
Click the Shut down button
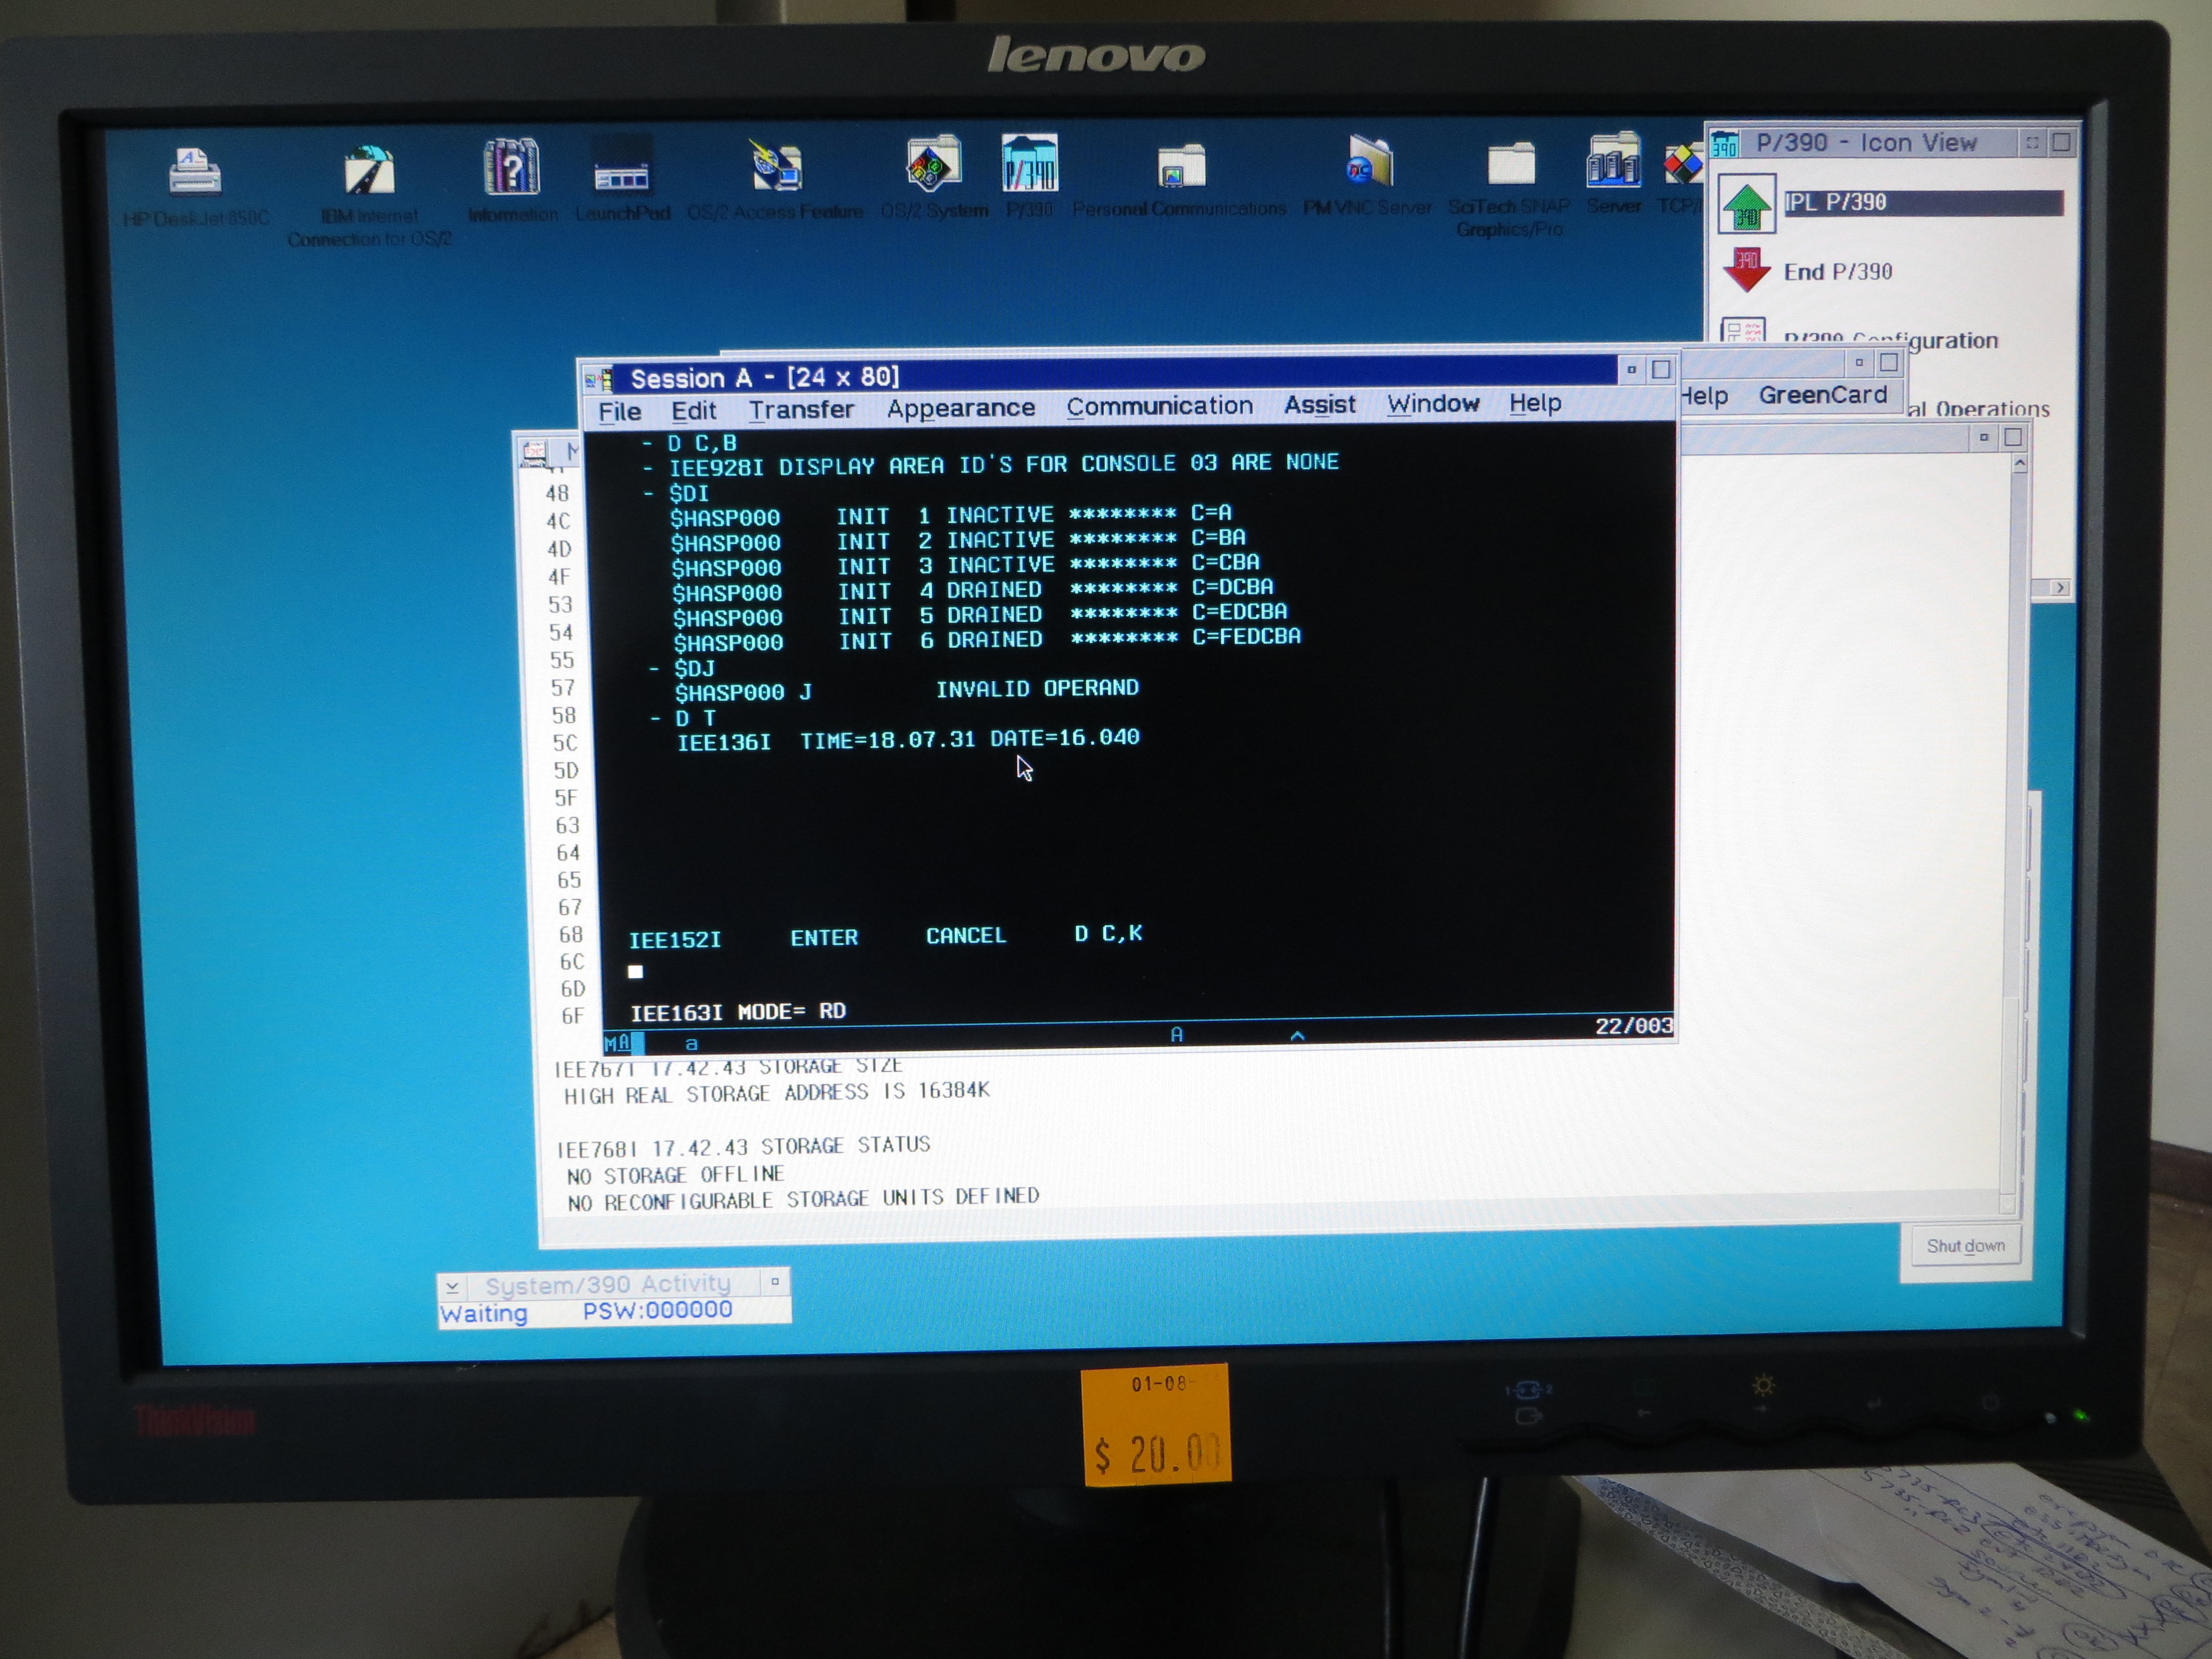click(1965, 1245)
